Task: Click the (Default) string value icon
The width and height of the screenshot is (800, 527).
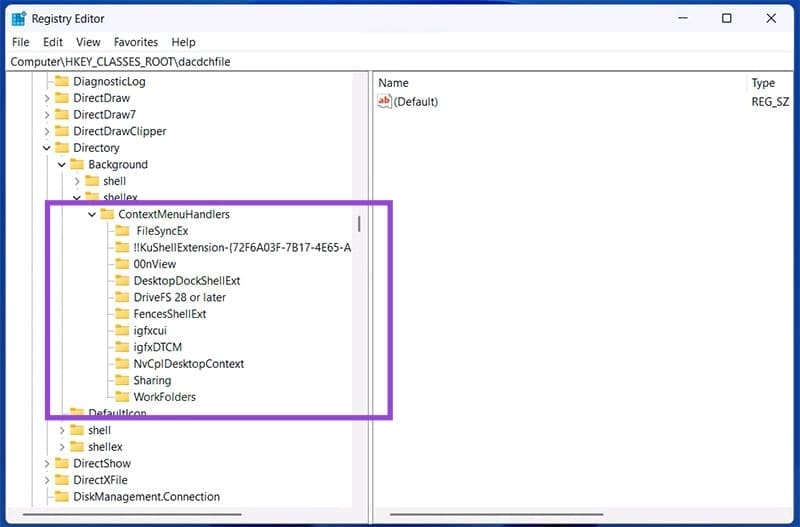Action: pos(384,101)
